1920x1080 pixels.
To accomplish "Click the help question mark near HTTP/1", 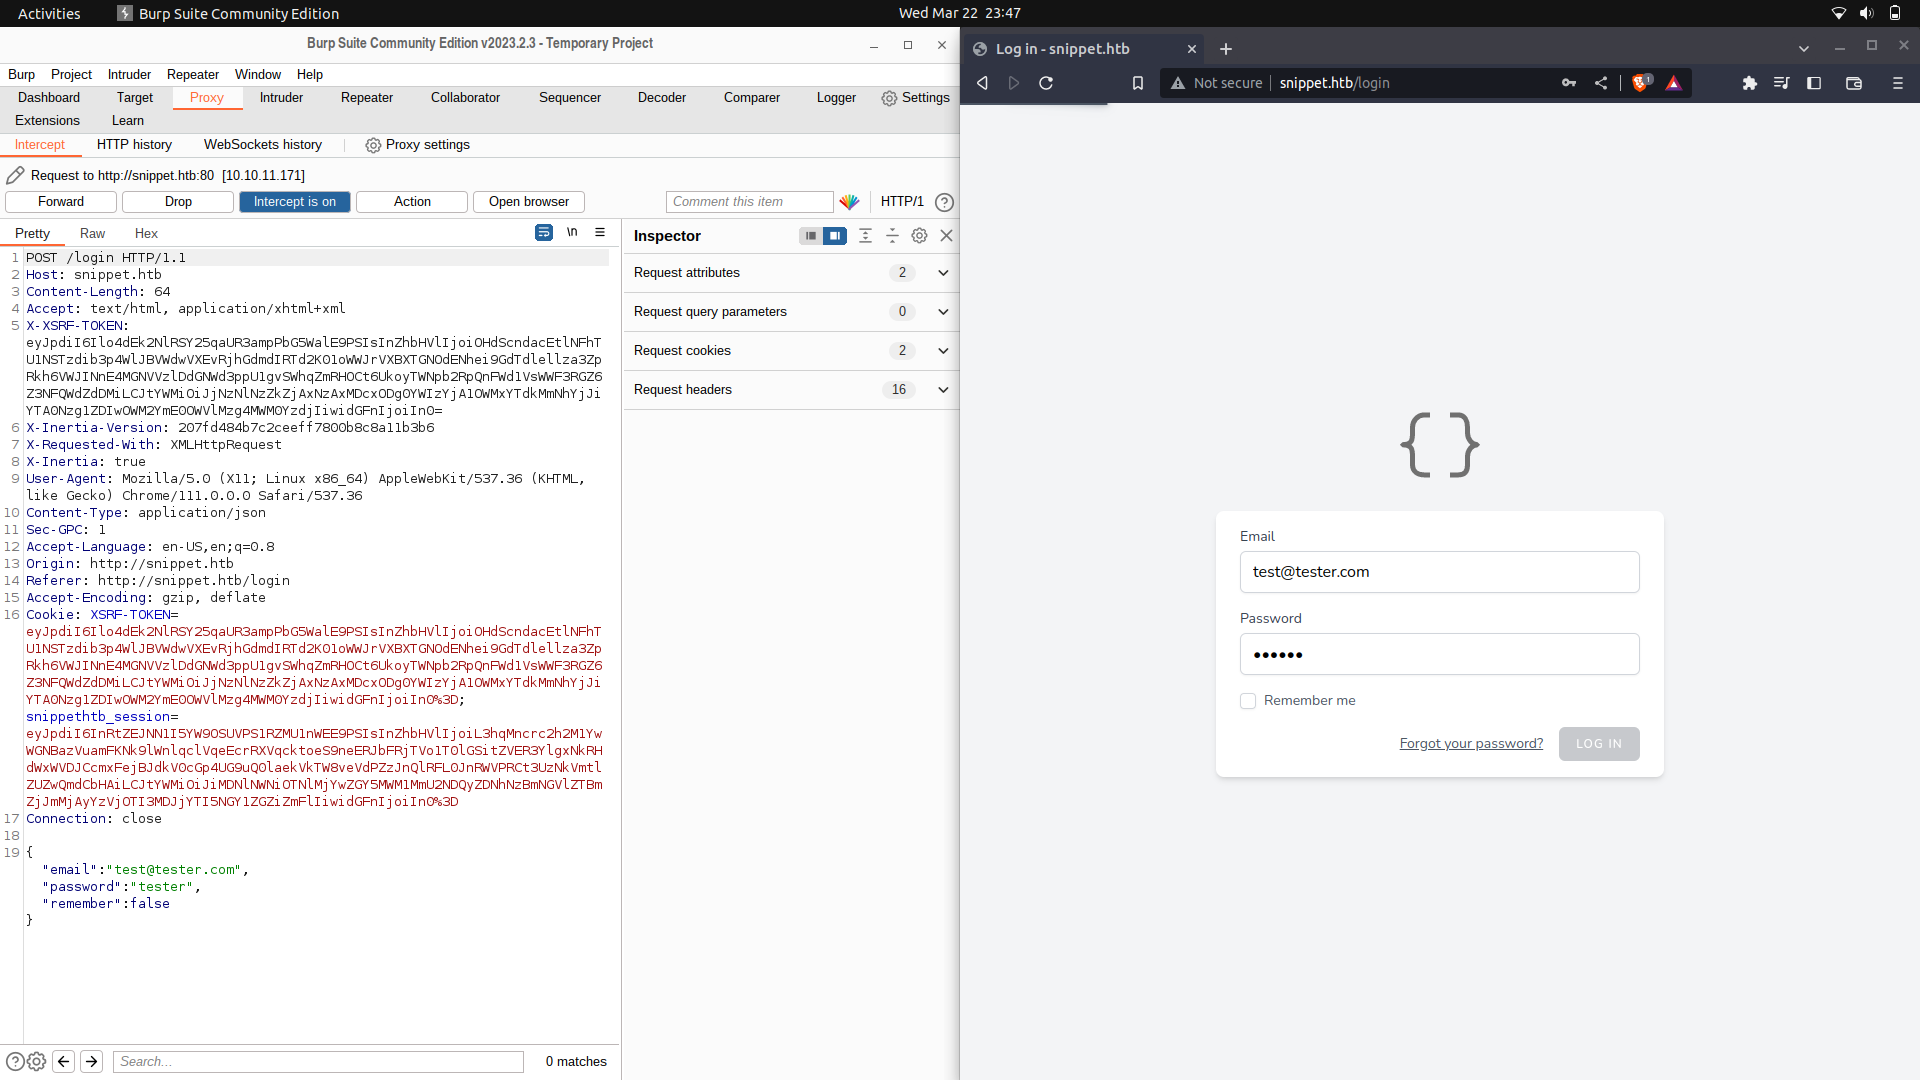I will (x=944, y=202).
